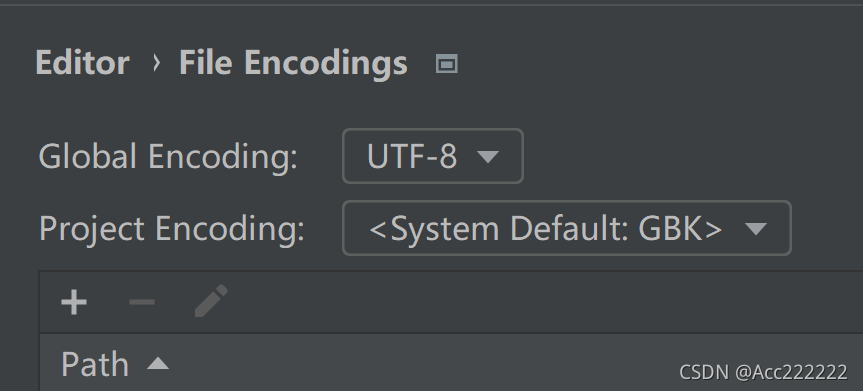863x391 pixels.
Task: Click the breadcrumb chevron after Editor
Action: (x=156, y=63)
